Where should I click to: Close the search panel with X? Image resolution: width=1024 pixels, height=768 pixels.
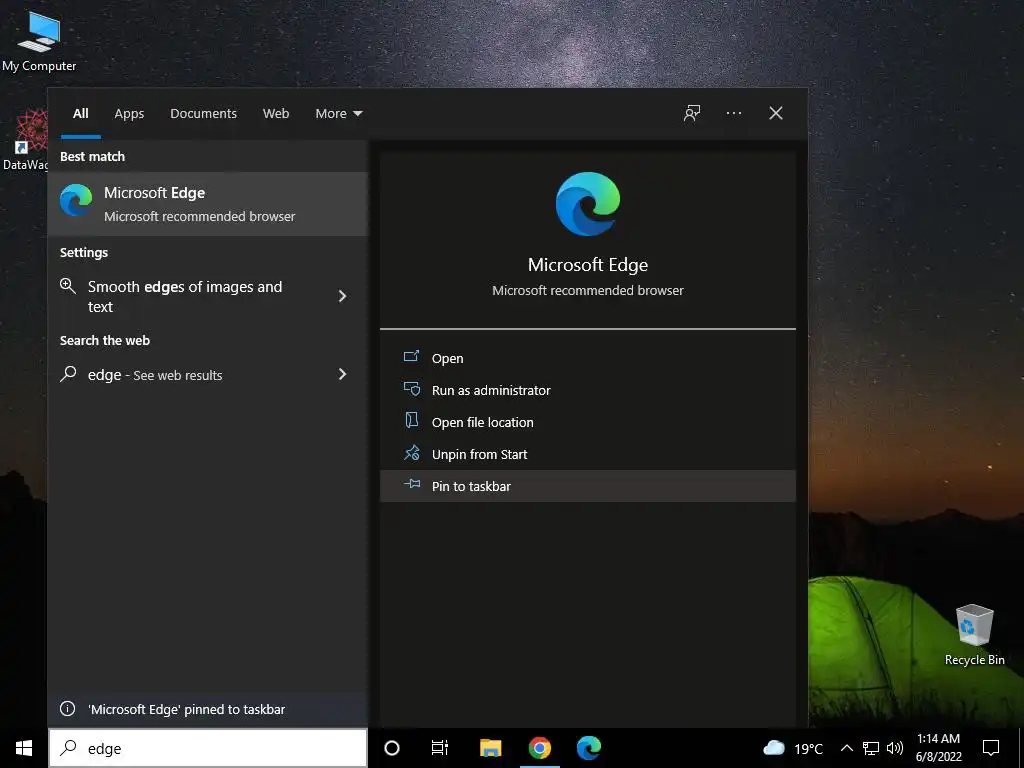click(x=776, y=114)
